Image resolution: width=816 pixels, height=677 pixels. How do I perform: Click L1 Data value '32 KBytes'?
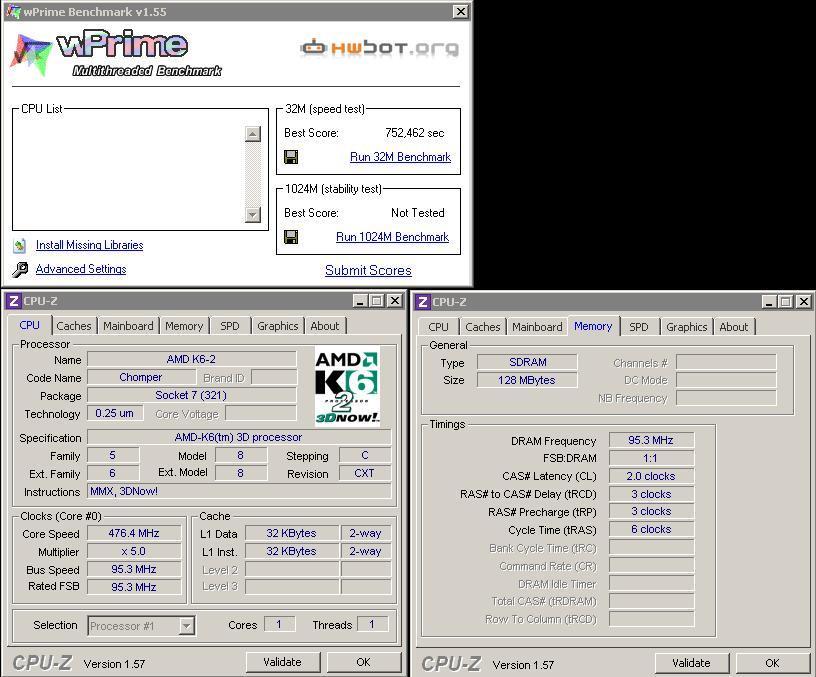[291, 533]
